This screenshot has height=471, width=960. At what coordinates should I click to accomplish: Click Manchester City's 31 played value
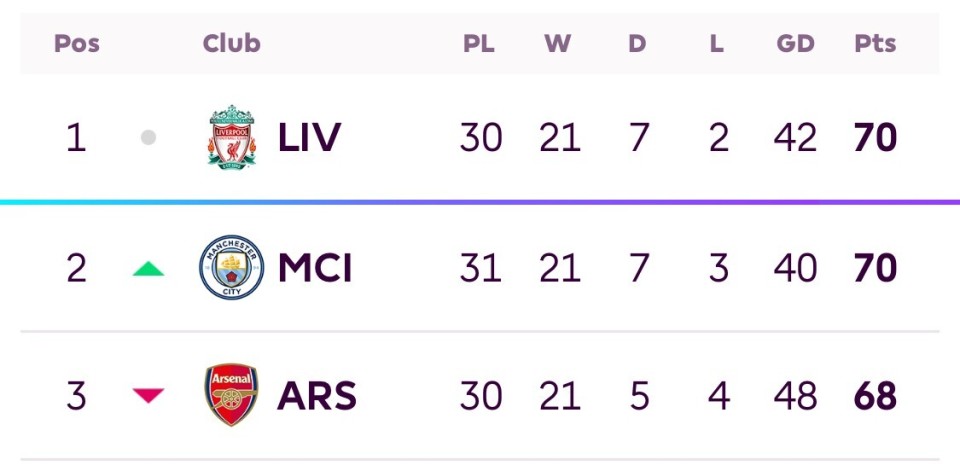[480, 268]
